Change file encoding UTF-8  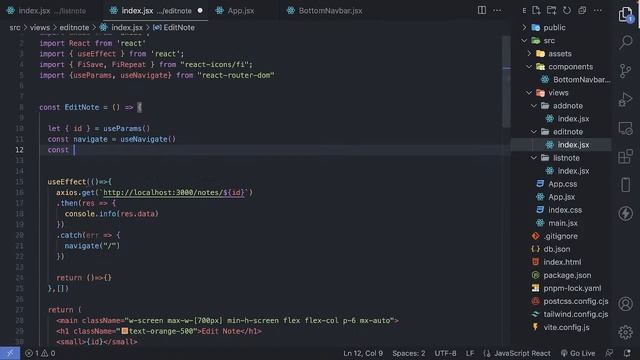(445, 353)
